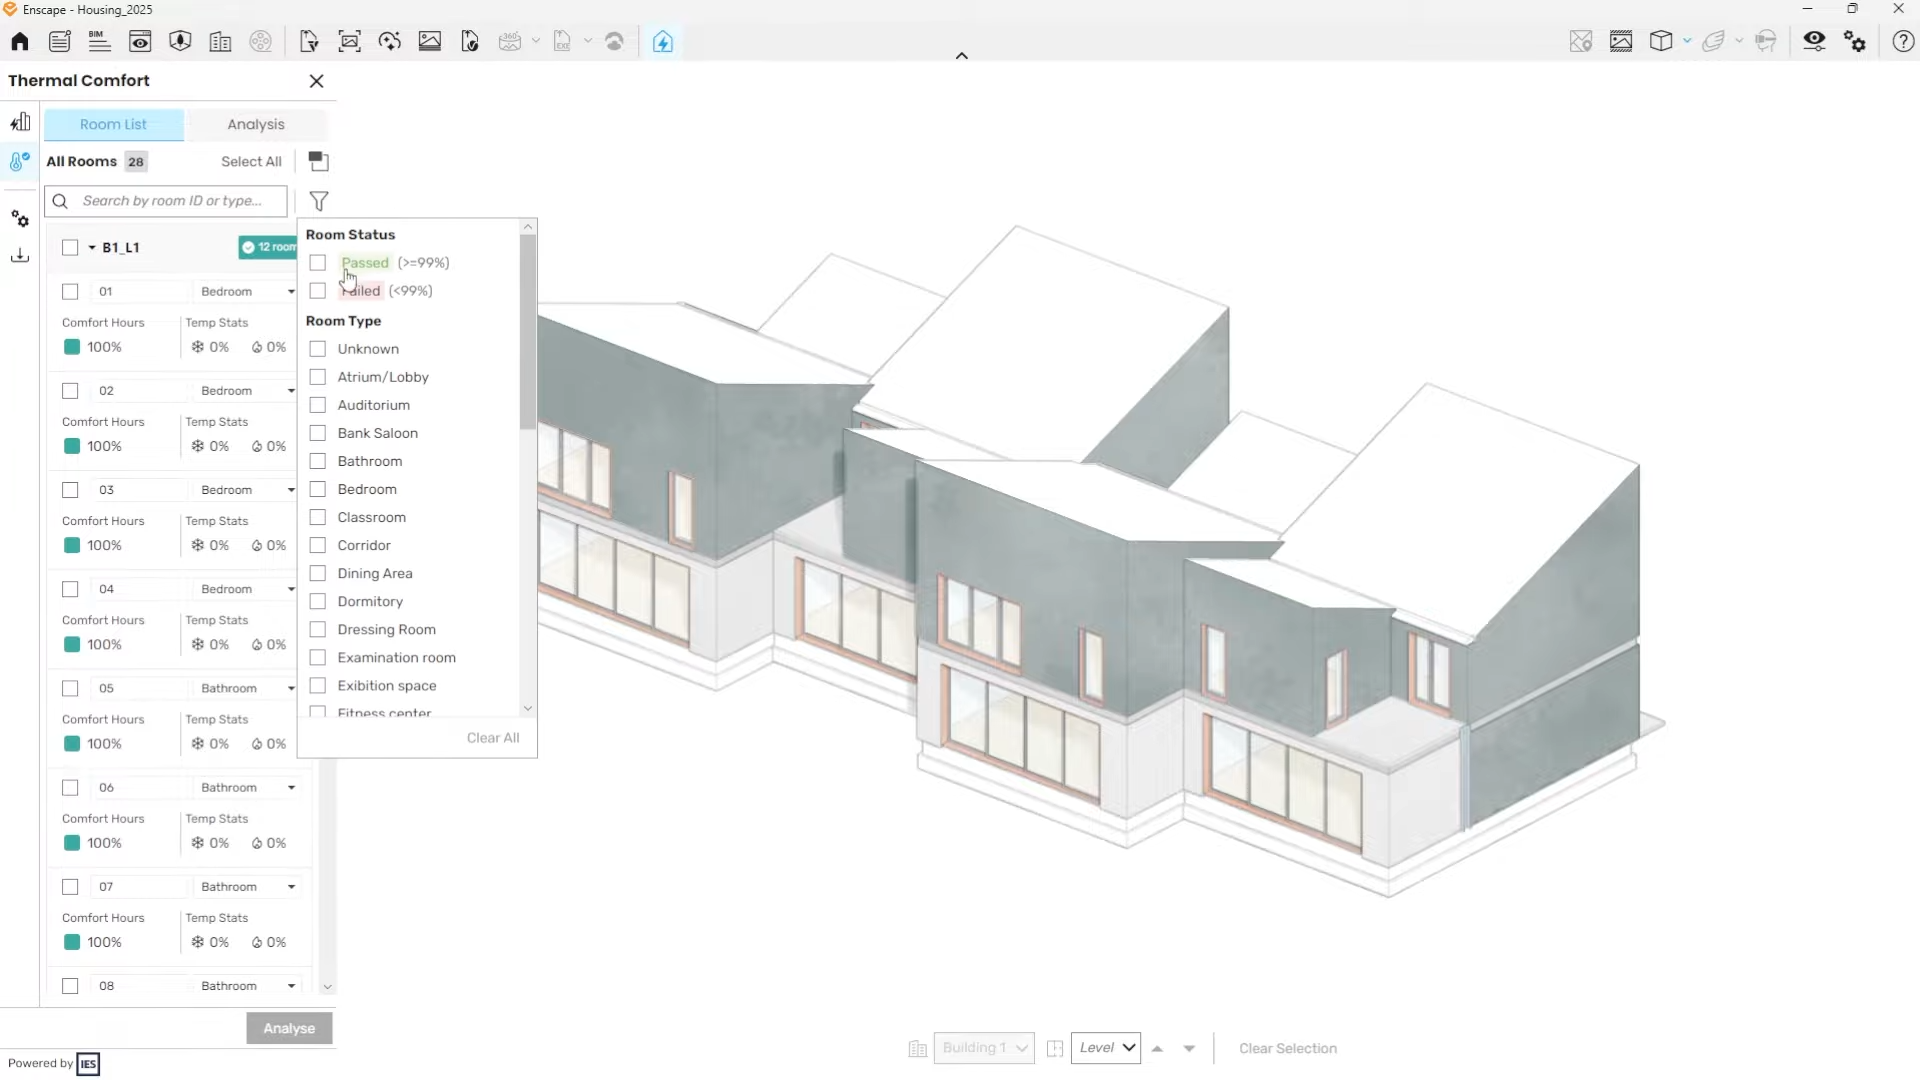This screenshot has height=1080, width=1920.
Task: Open the Level dropdown
Action: [1106, 1048]
